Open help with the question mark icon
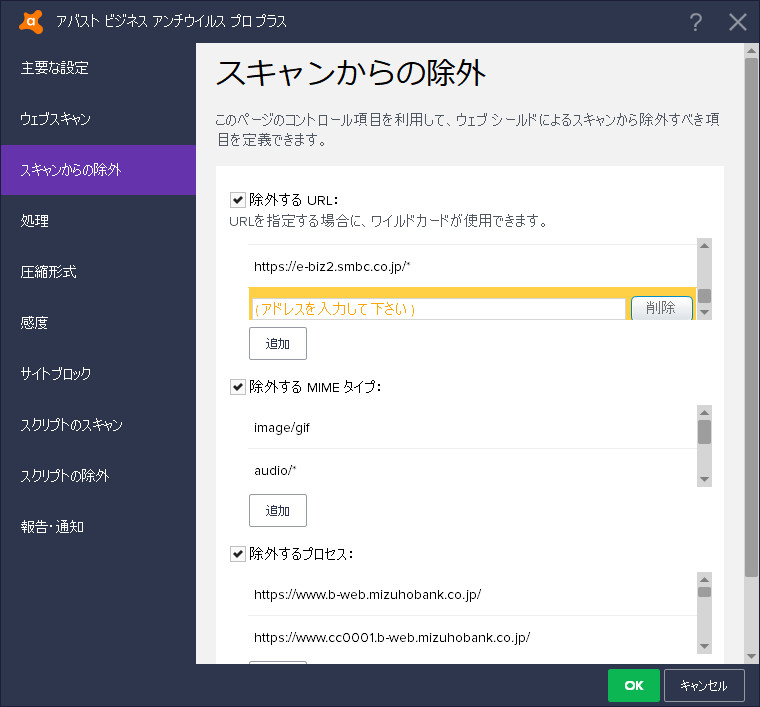This screenshot has width=760, height=707. (696, 22)
